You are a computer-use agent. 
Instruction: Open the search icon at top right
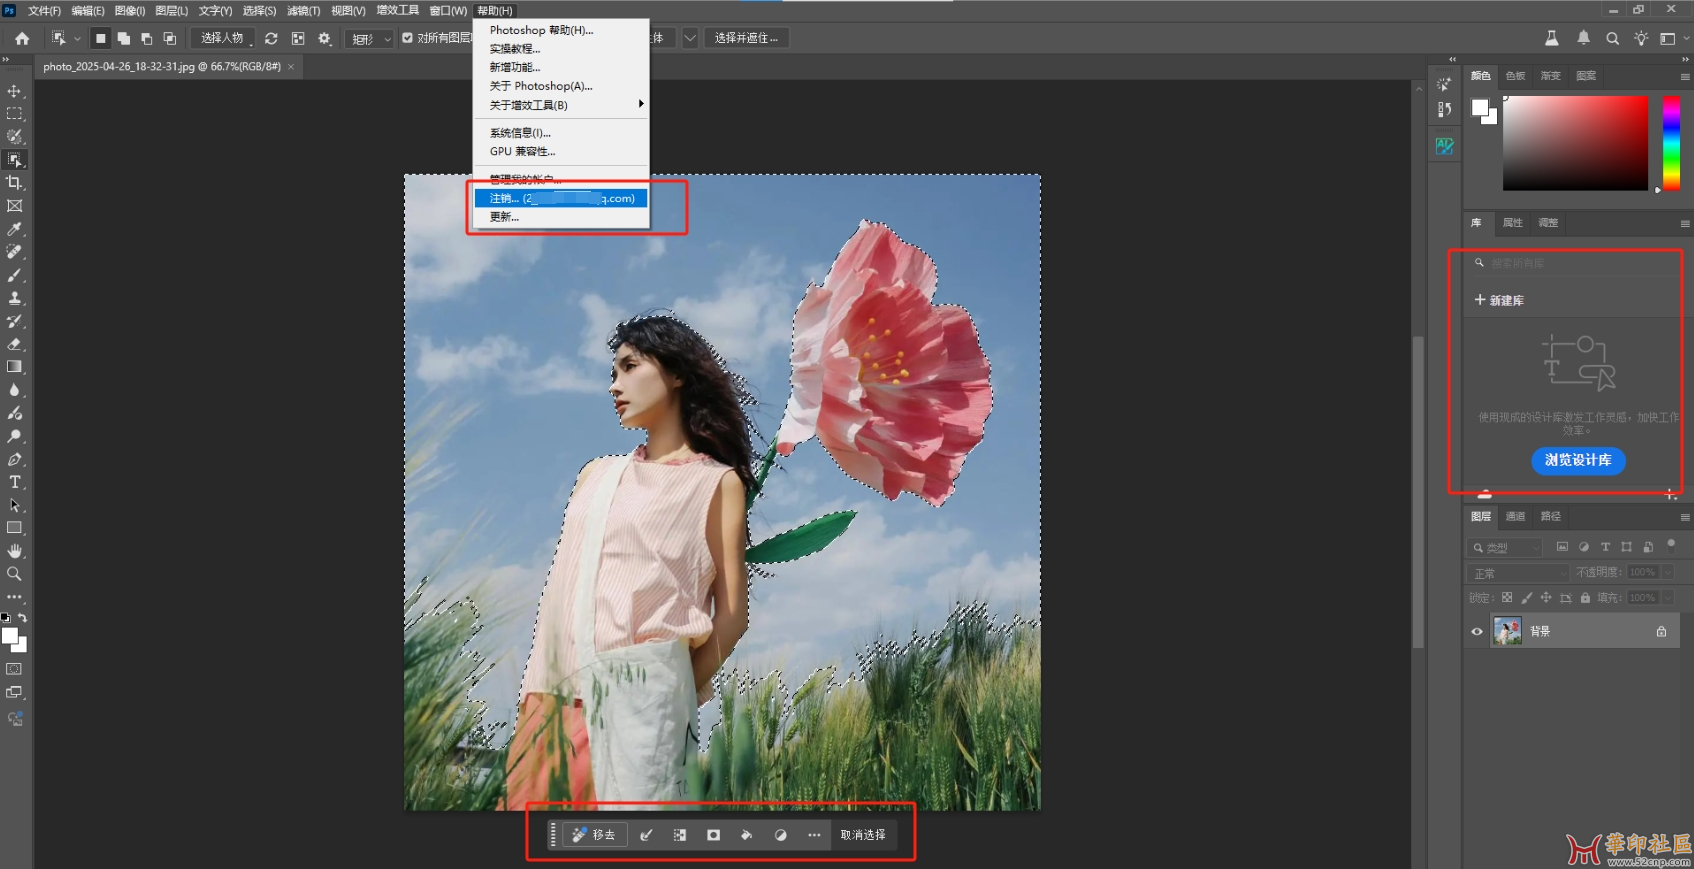coord(1612,38)
